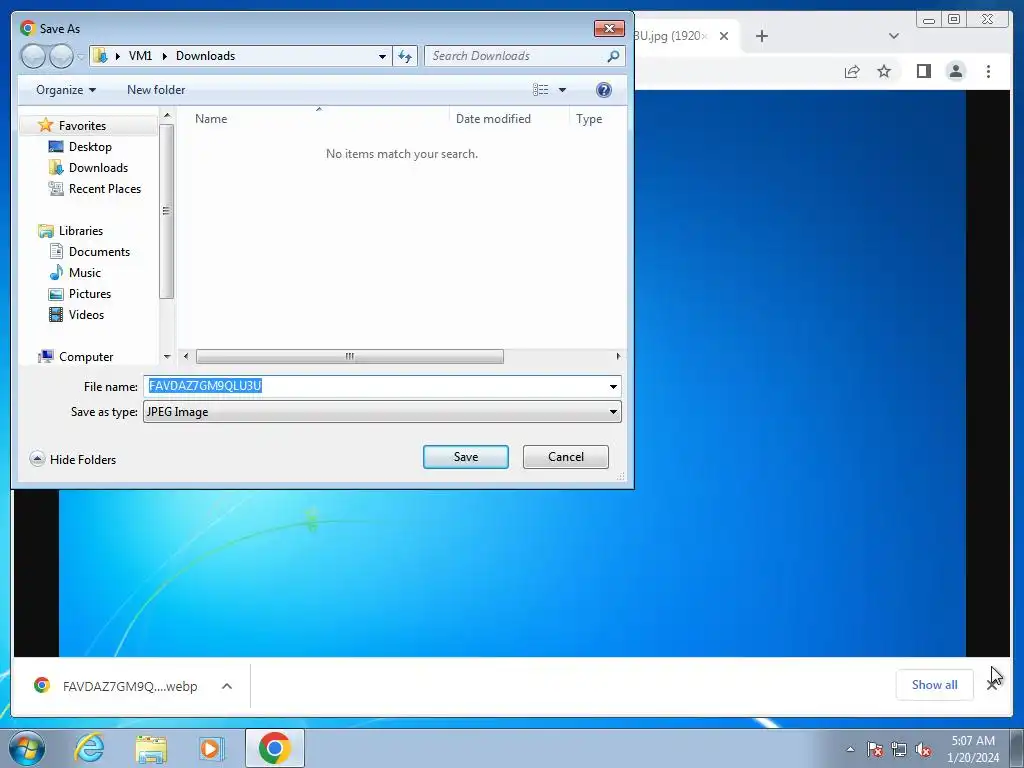
Task: Change view with the views icon
Action: 541,90
